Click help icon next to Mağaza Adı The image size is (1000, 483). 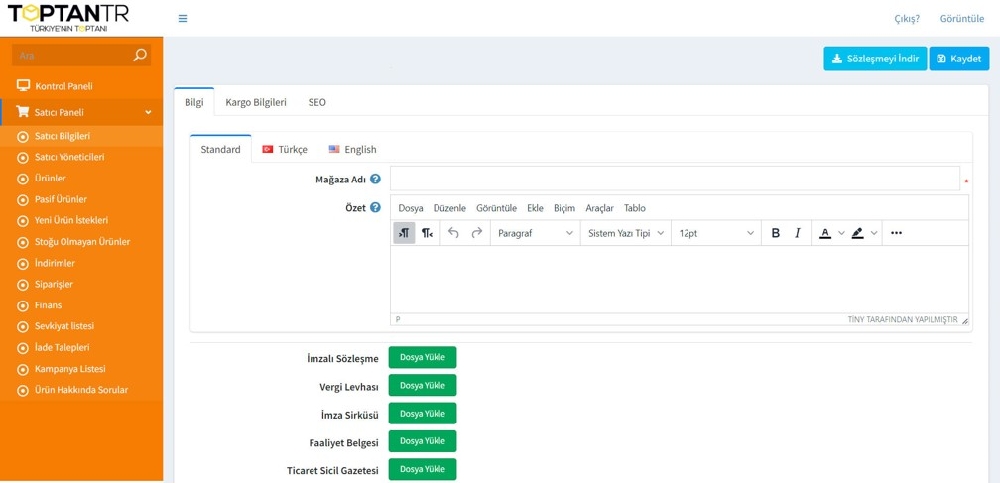point(375,179)
